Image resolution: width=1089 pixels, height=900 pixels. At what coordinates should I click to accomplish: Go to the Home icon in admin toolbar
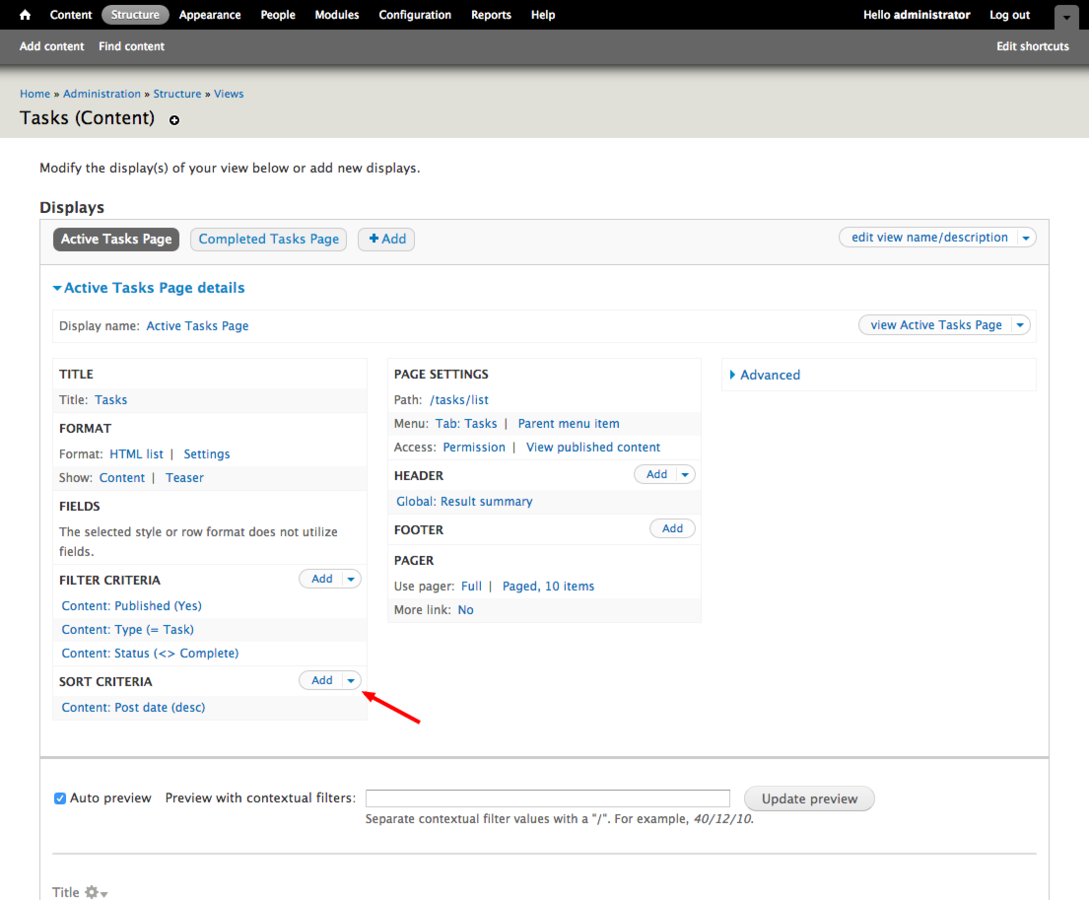point(25,15)
